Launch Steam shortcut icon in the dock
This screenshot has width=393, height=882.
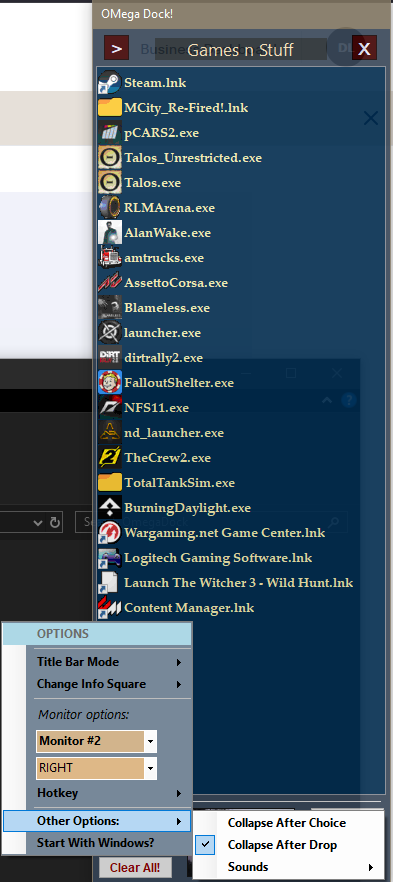pos(110,83)
